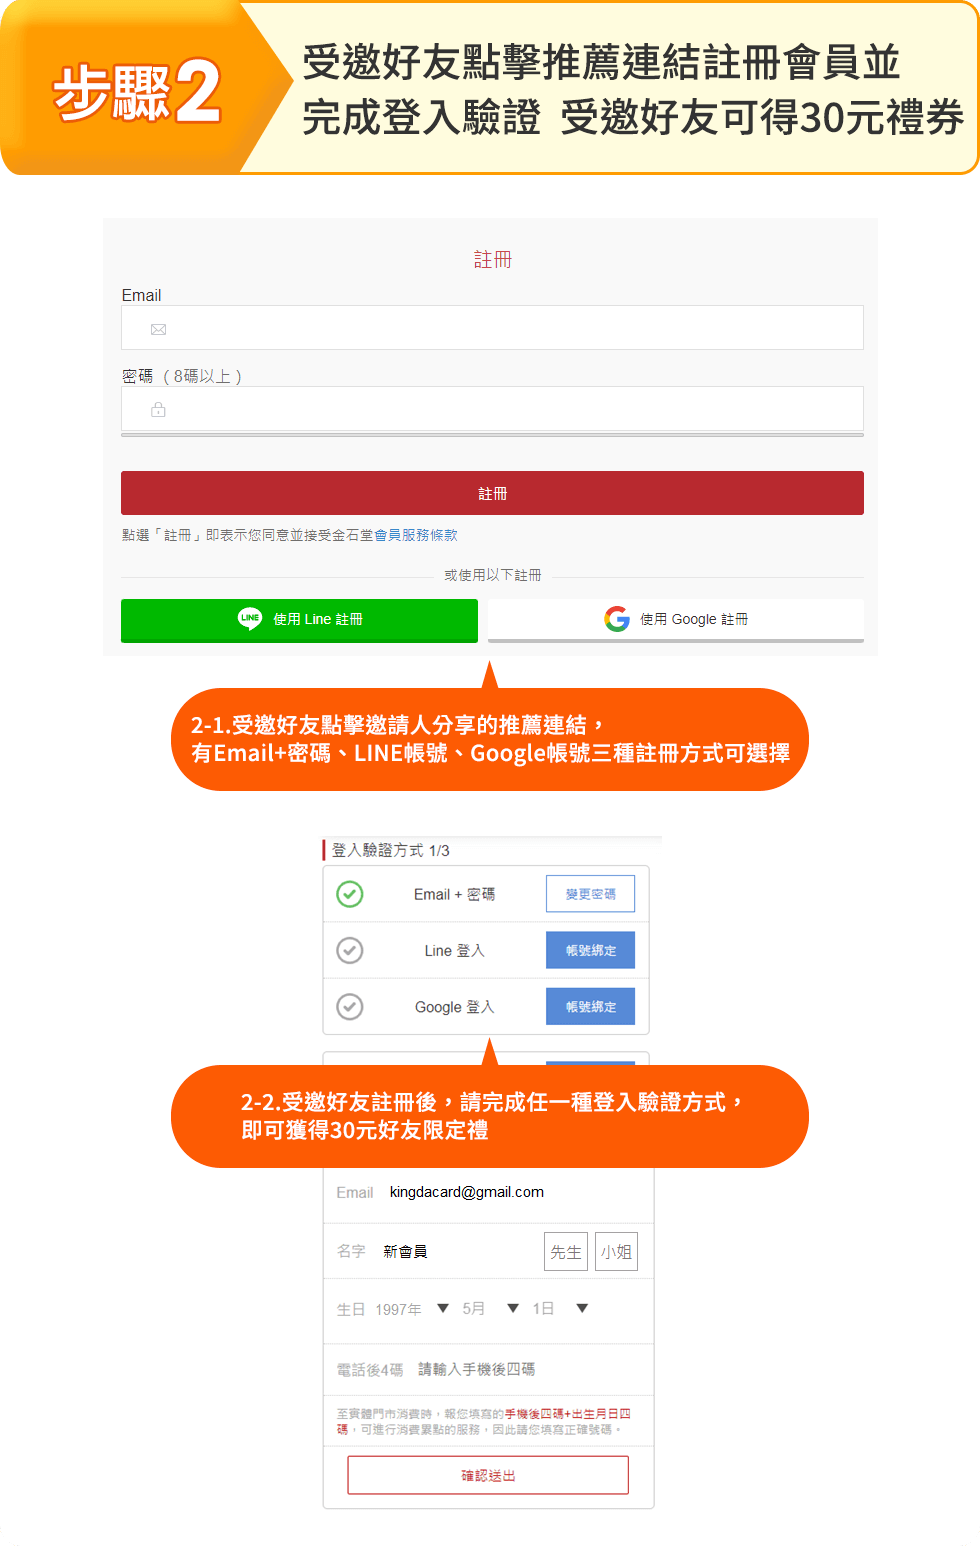Click 帳號綁定 next to Line 登入
This screenshot has height=1546, width=980.
point(590,950)
